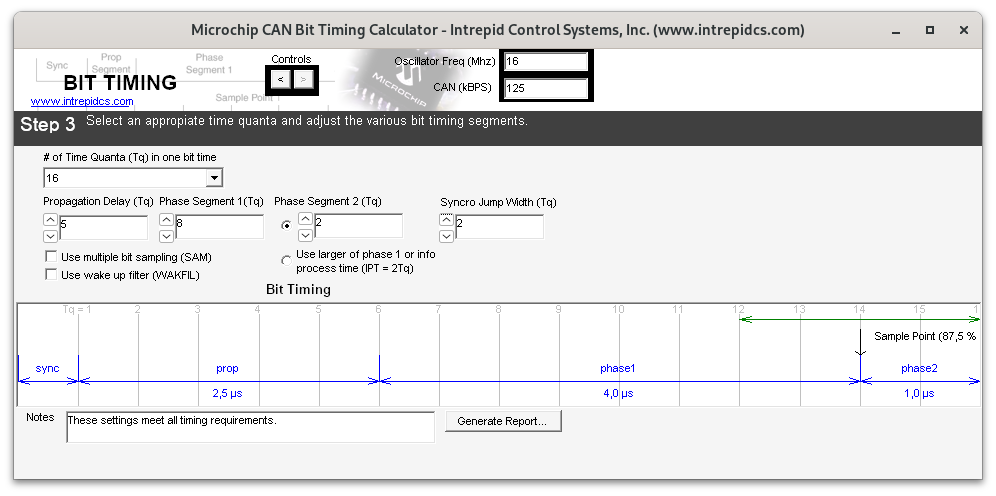Viewport: 996px width, 496px height.
Task: Click the next step arrow under Controls
Action: pyautogui.click(x=304, y=79)
